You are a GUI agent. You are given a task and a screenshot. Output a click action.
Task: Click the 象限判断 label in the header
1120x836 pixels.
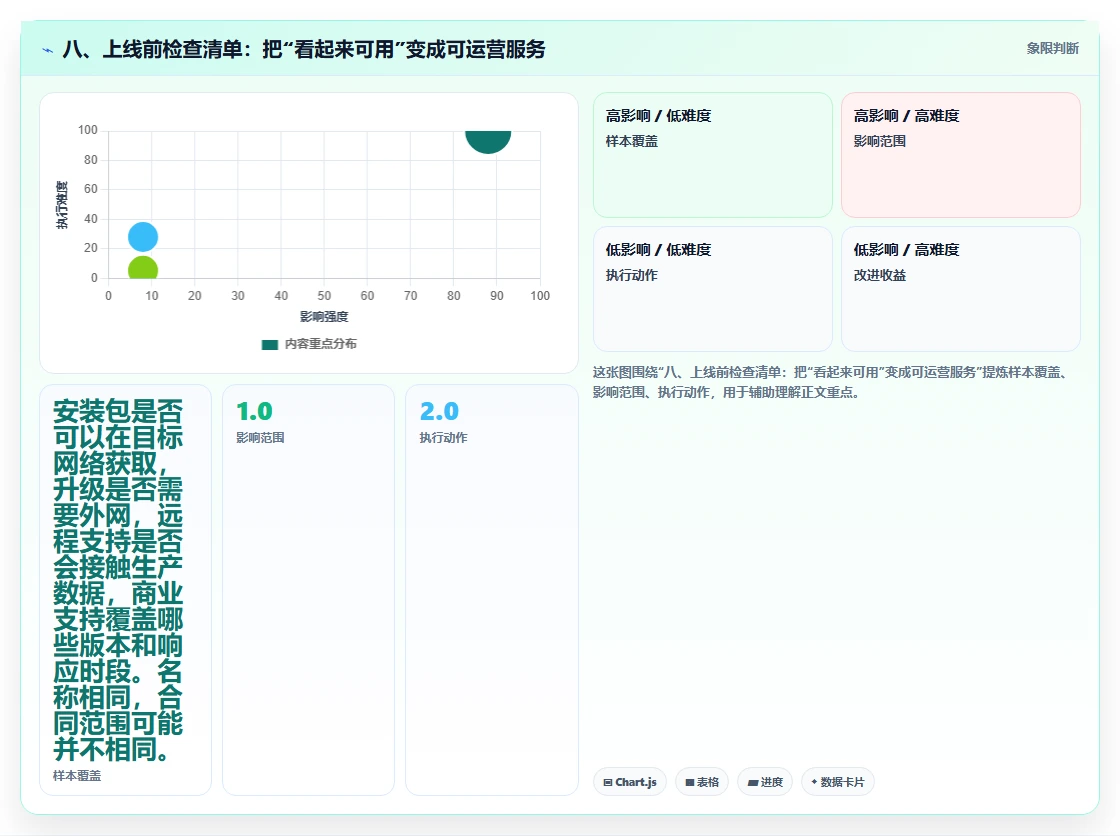[x=1052, y=49]
